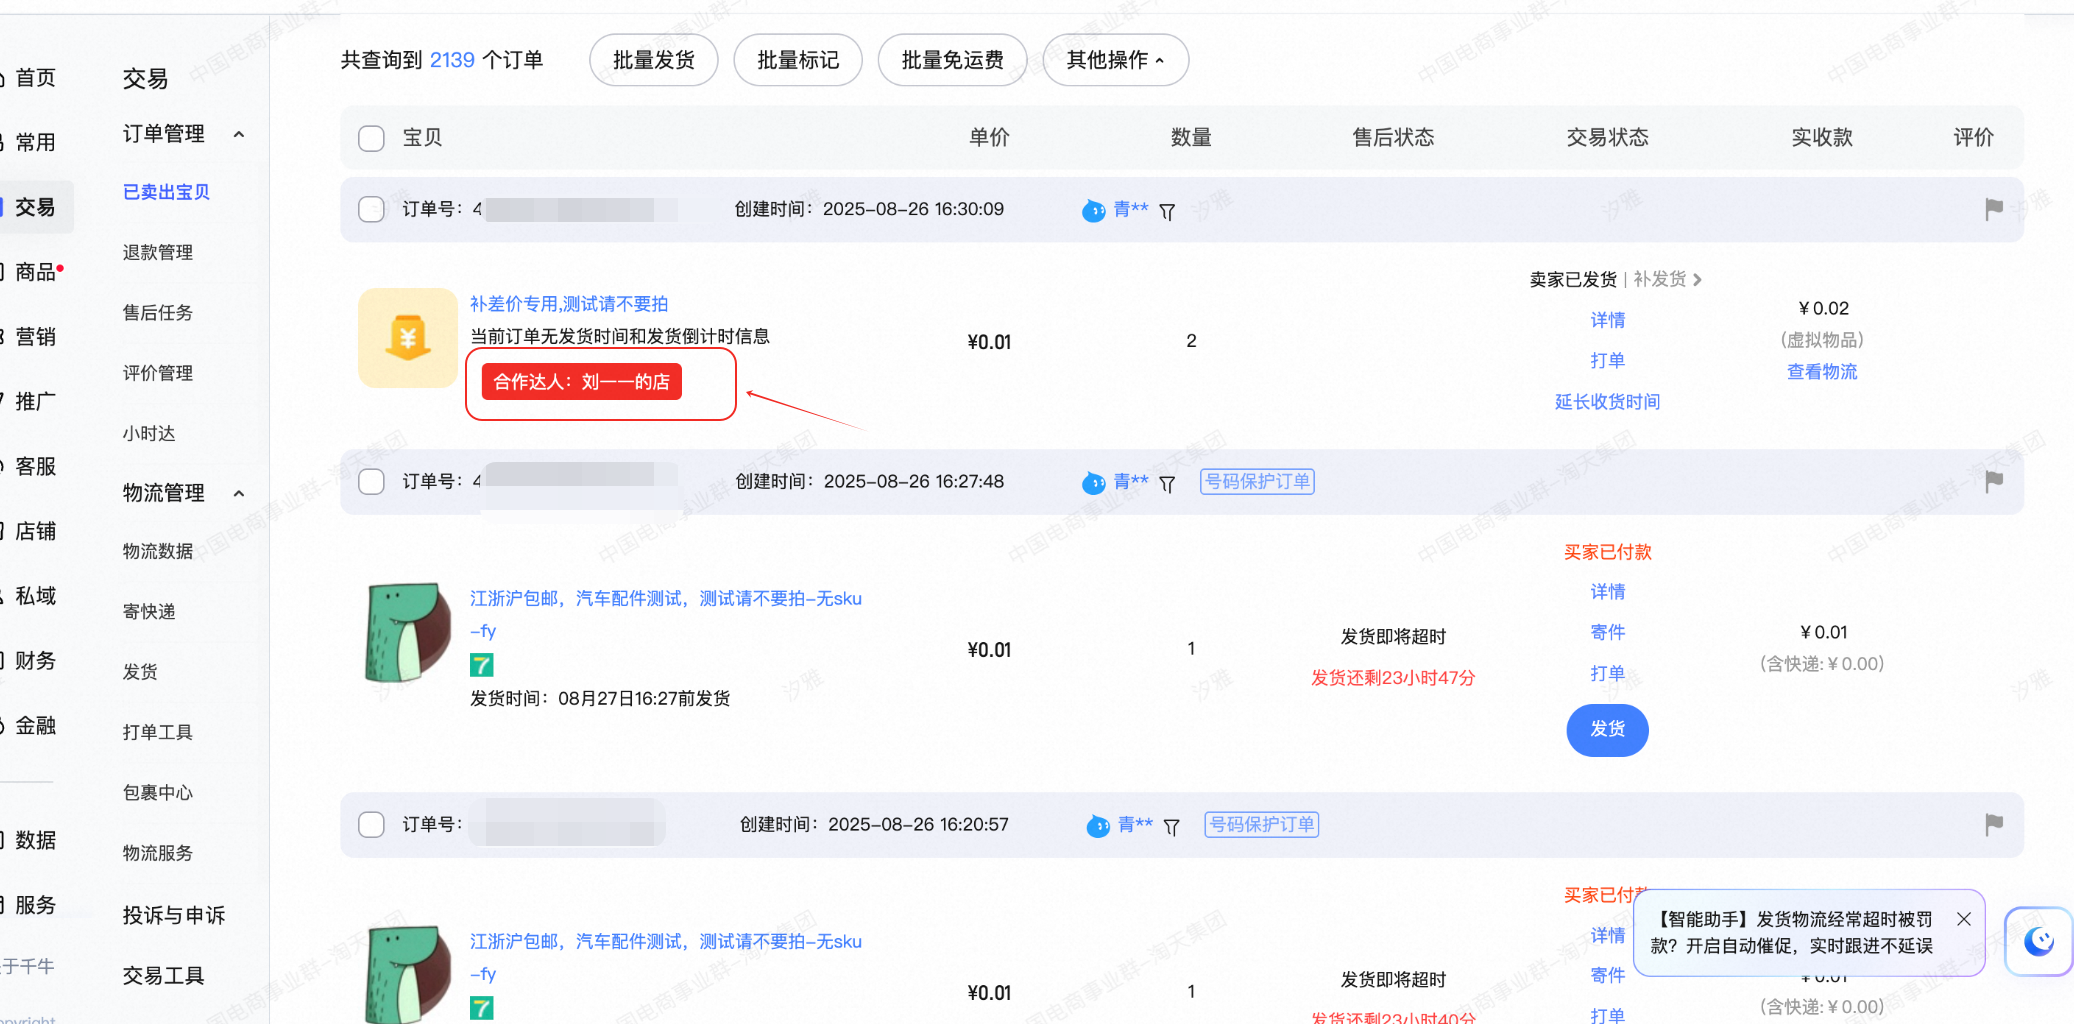This screenshot has width=2074, height=1024.
Task: Open 商品 in main sidebar
Action: click(35, 272)
